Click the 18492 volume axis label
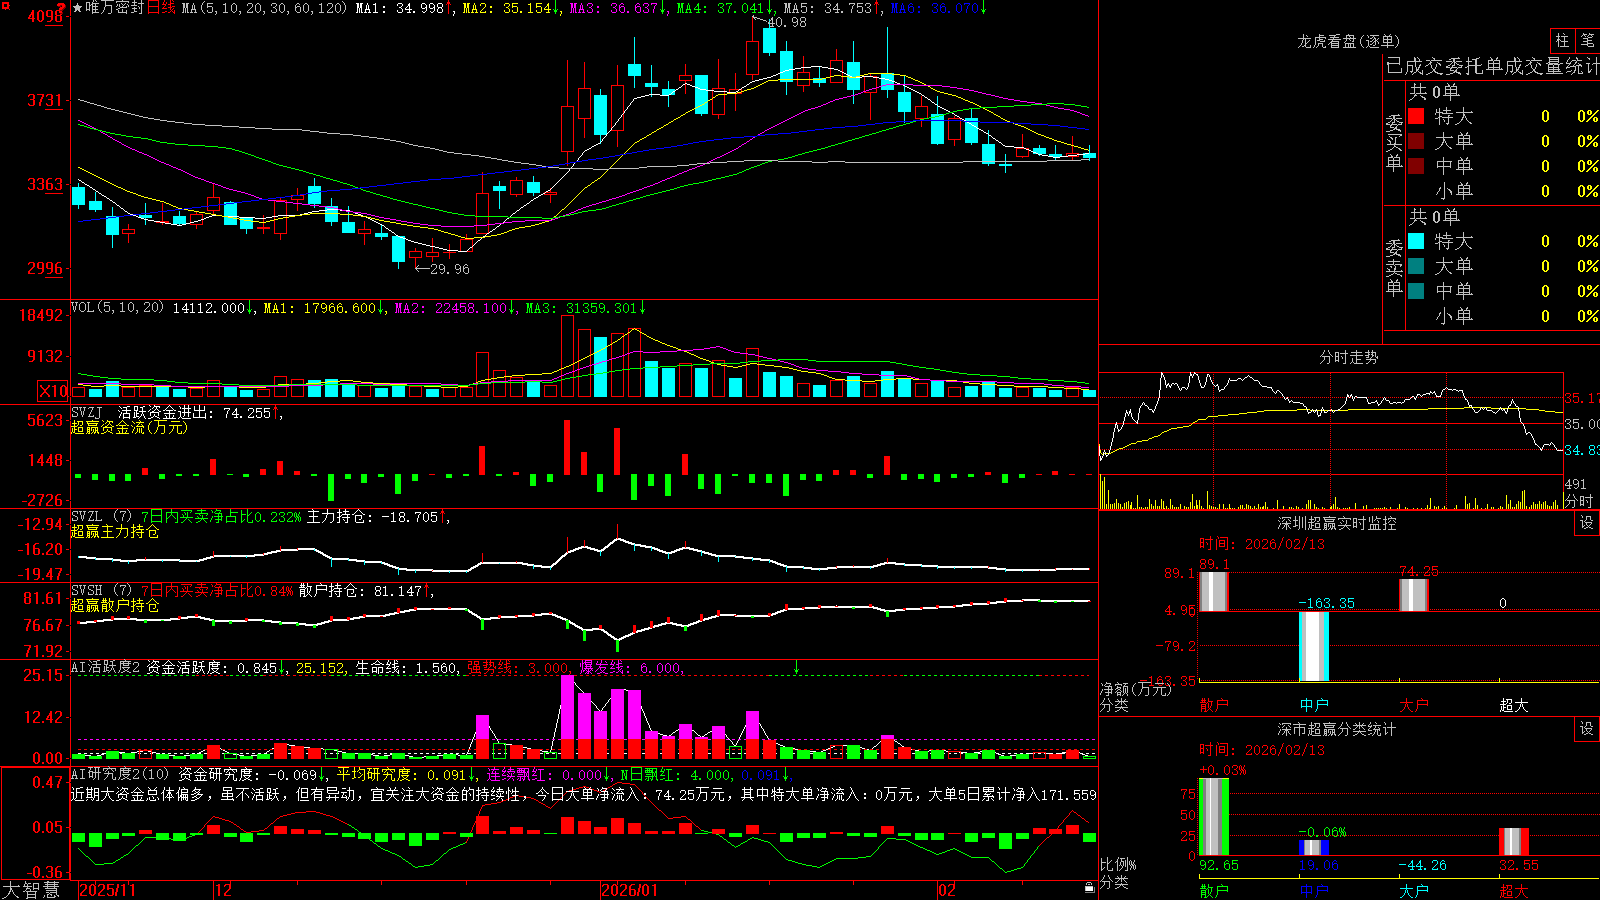Viewport: 1600px width, 900px height. tap(41, 315)
